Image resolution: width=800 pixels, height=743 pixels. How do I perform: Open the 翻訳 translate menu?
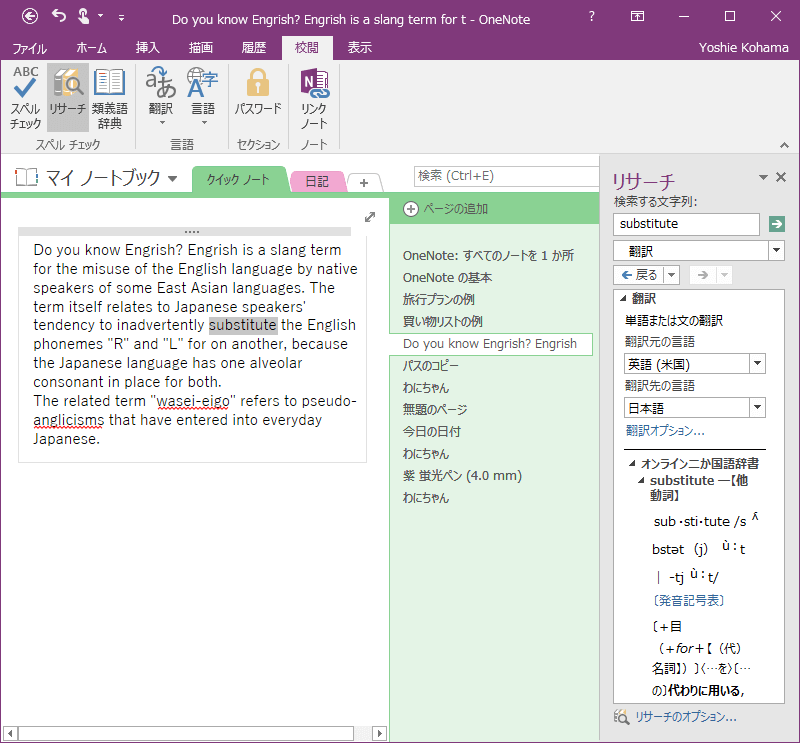[161, 97]
